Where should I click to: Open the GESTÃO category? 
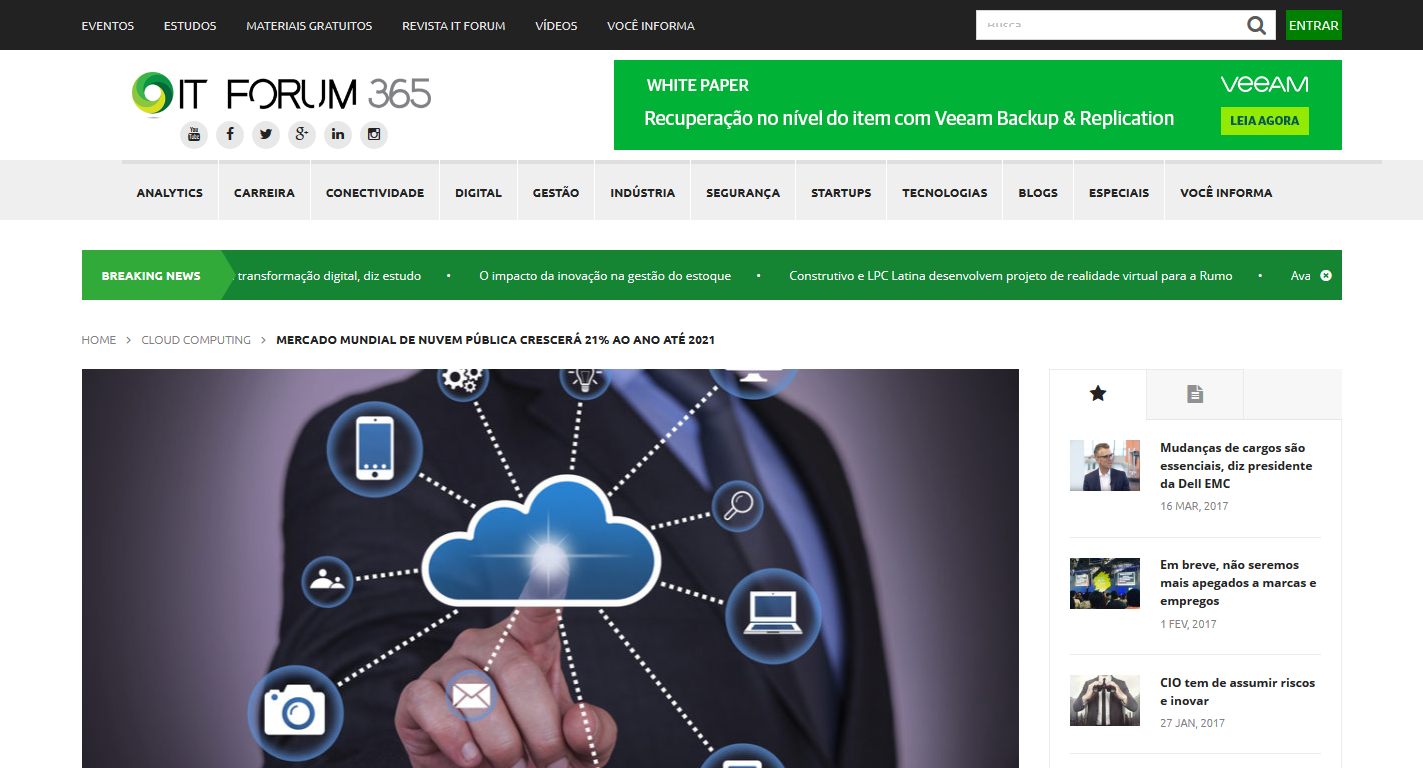[556, 193]
